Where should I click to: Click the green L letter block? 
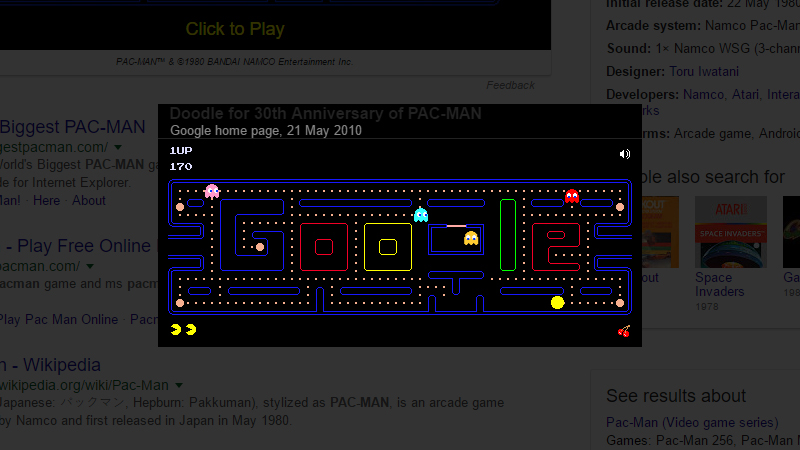[x=508, y=235]
